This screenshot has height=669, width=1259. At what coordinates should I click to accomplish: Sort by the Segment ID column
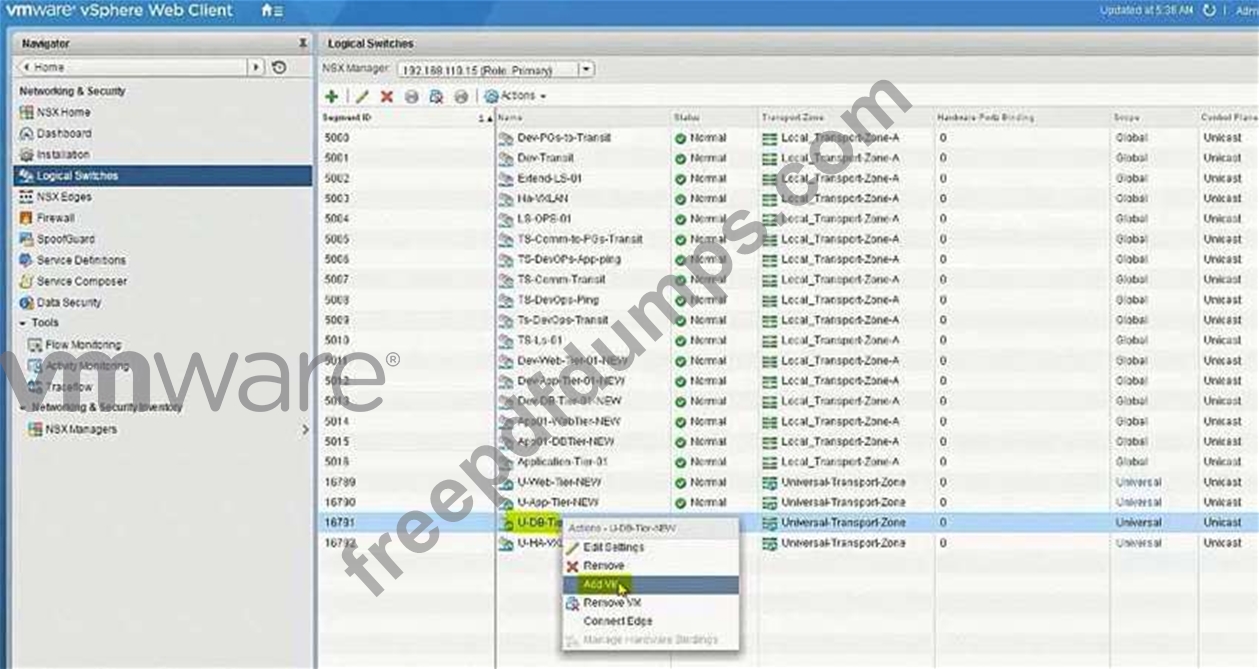pyautogui.click(x=347, y=118)
